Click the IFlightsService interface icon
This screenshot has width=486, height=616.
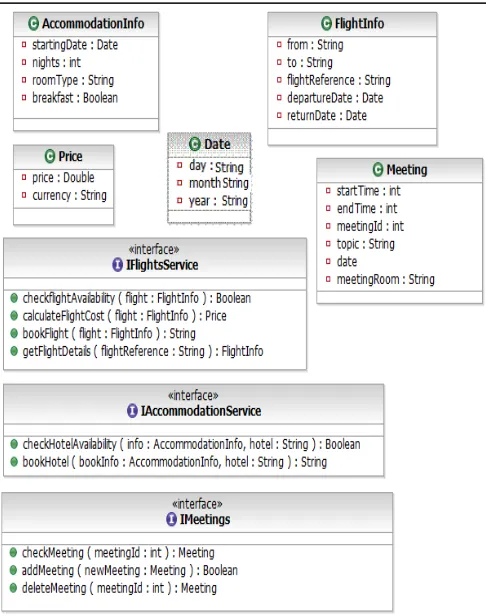pos(117,265)
